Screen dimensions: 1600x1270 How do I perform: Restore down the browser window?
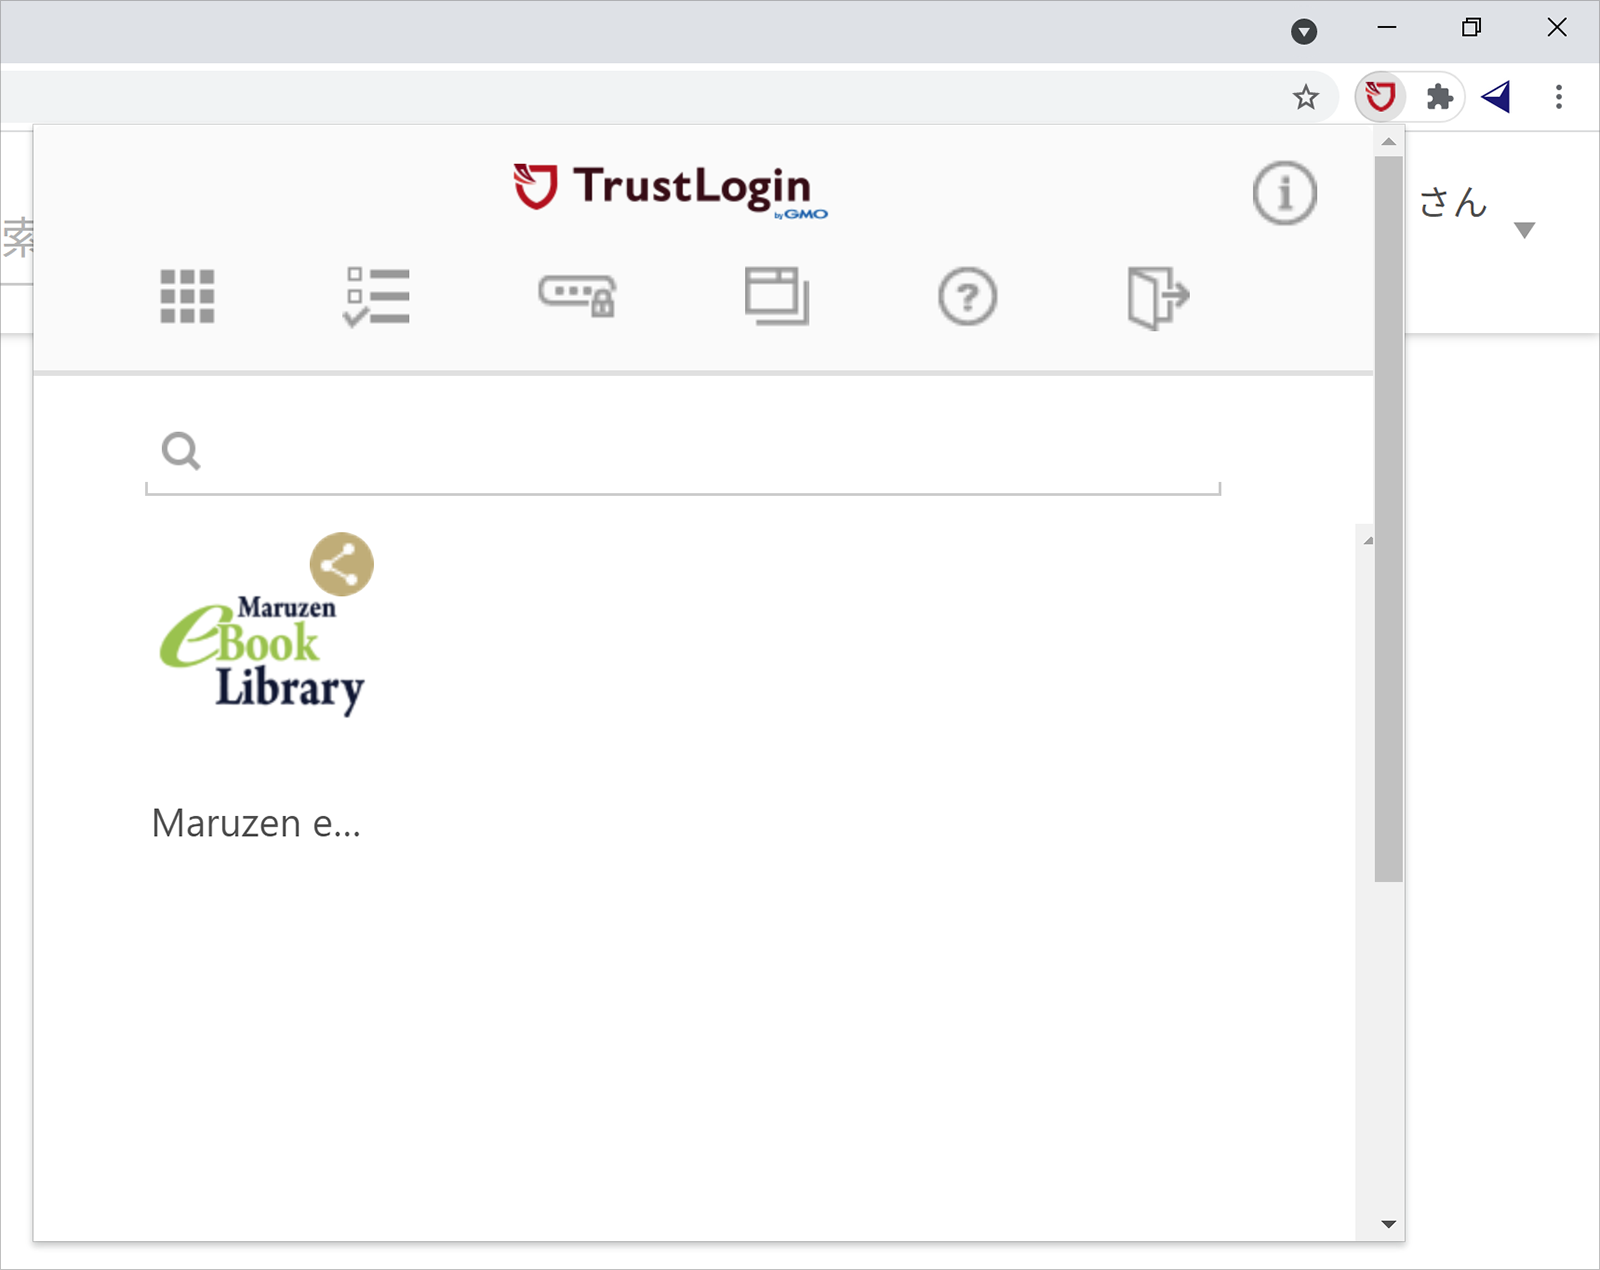pos(1471,28)
